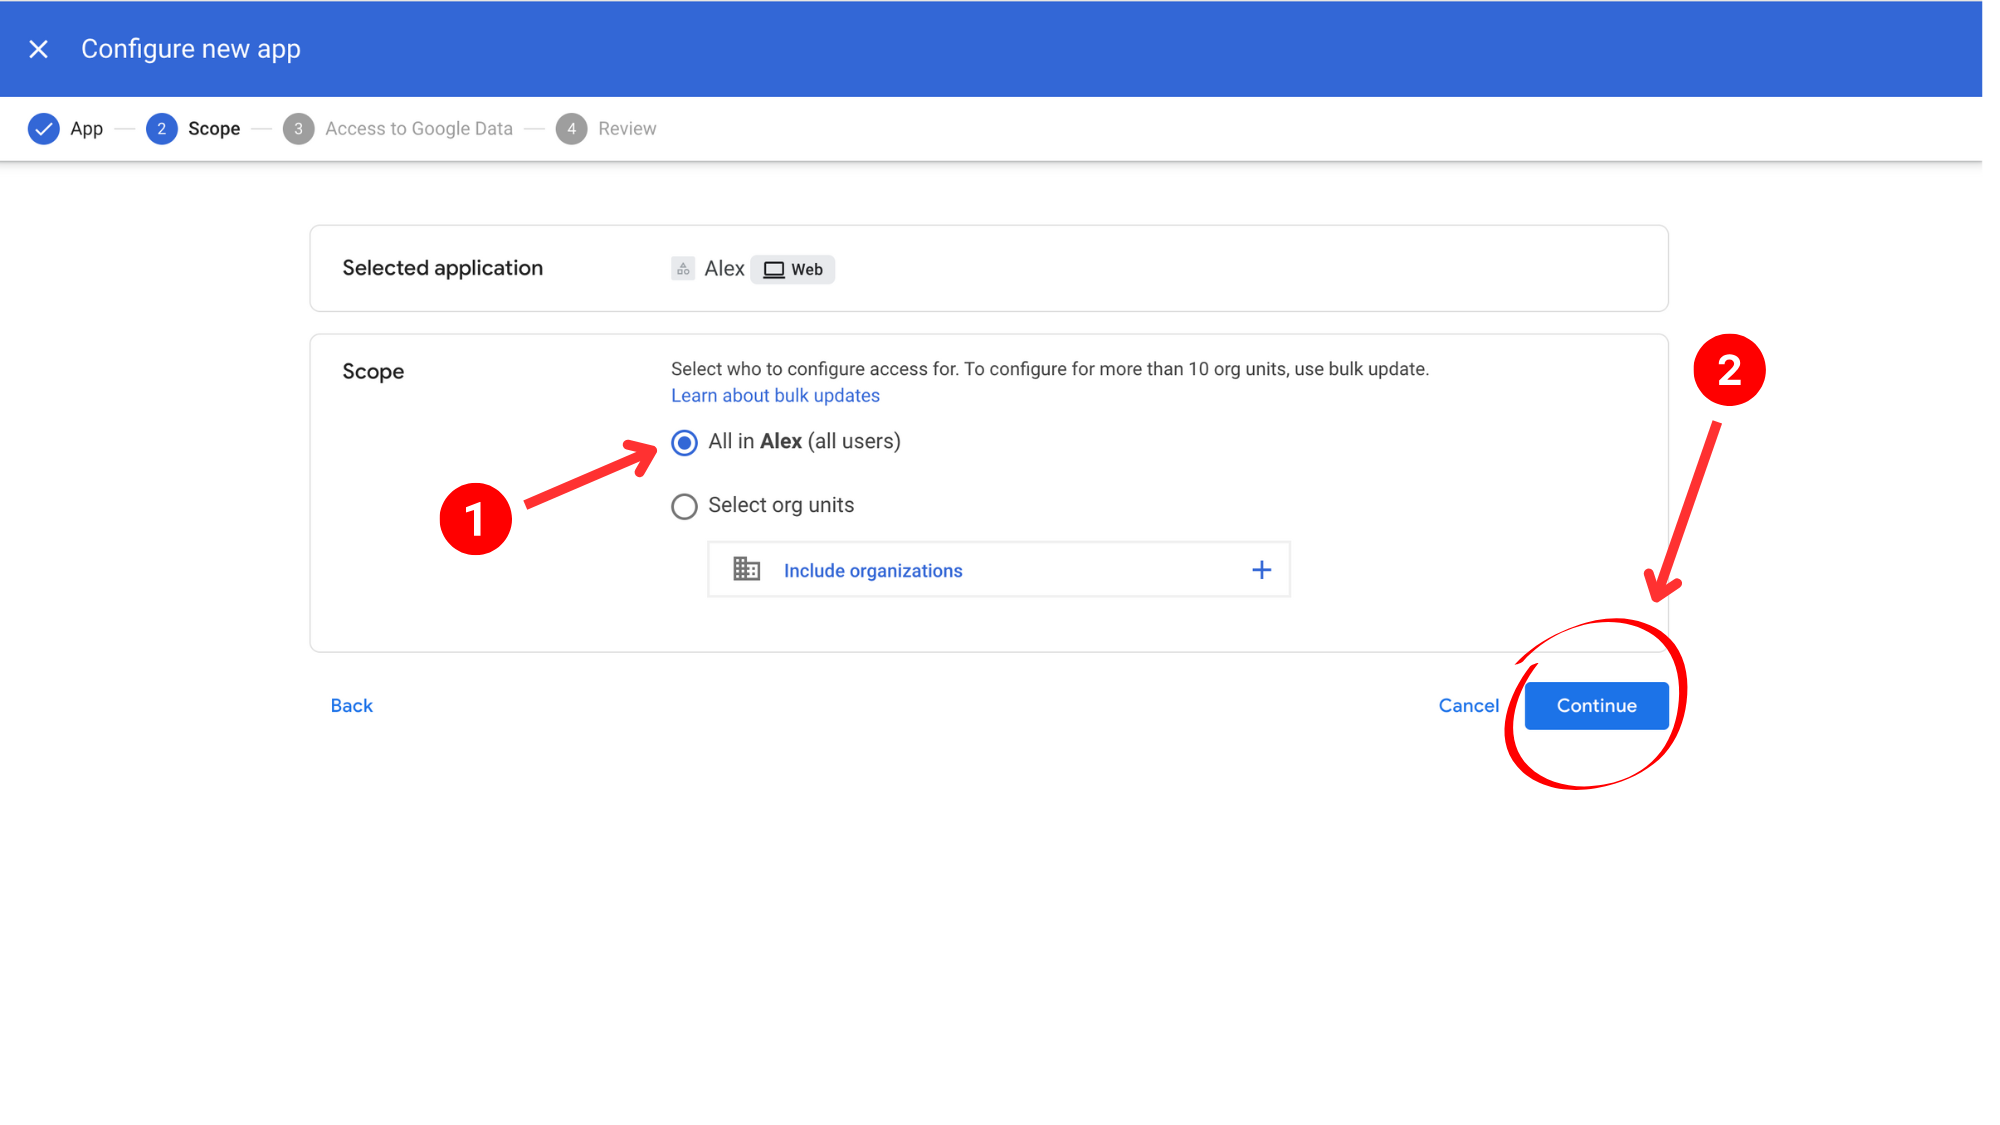Click the App step checkmark icon
2000x1125 pixels.
click(43, 129)
